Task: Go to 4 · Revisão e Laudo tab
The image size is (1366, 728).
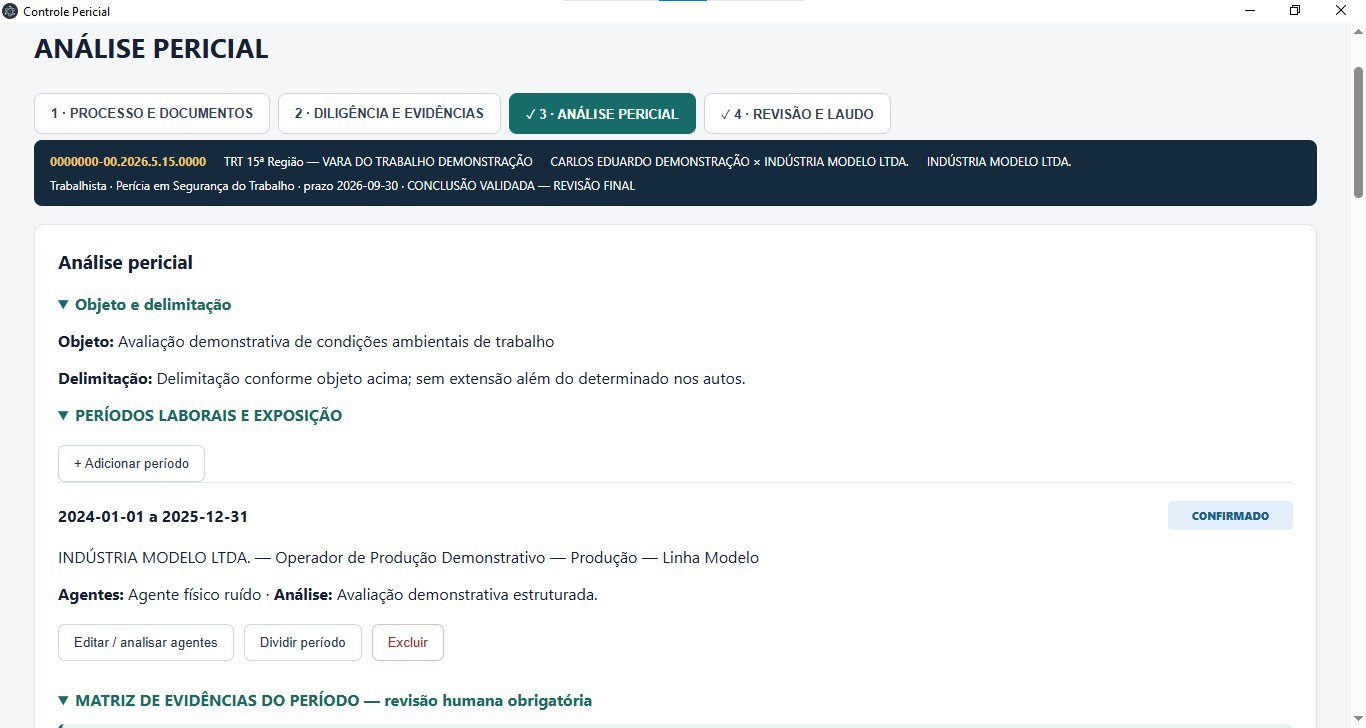Action: pyautogui.click(x=797, y=113)
